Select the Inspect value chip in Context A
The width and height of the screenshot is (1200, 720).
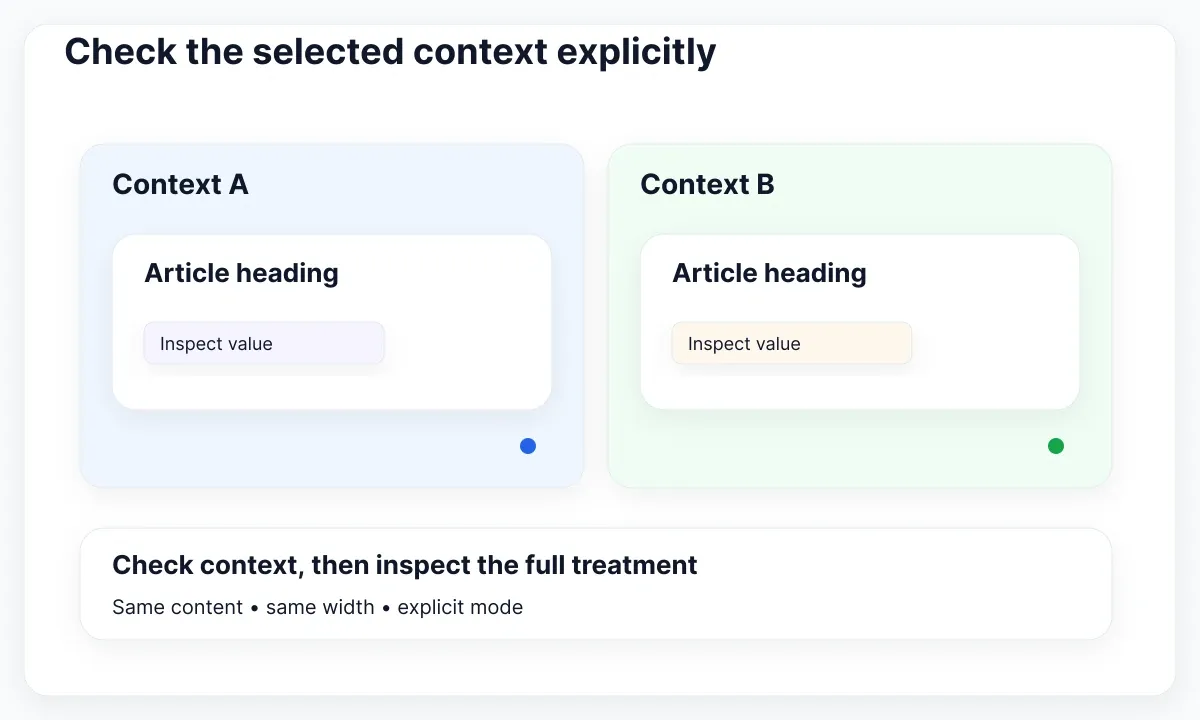[x=264, y=343]
